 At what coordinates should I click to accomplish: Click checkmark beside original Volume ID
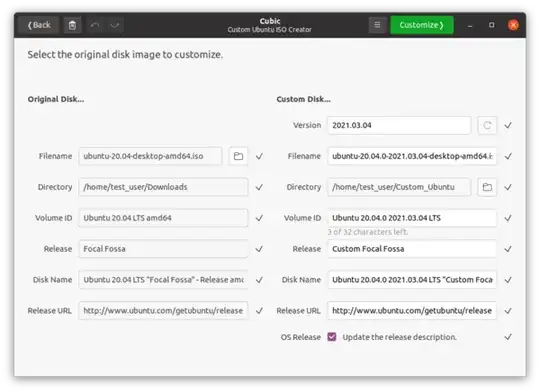pos(259,218)
